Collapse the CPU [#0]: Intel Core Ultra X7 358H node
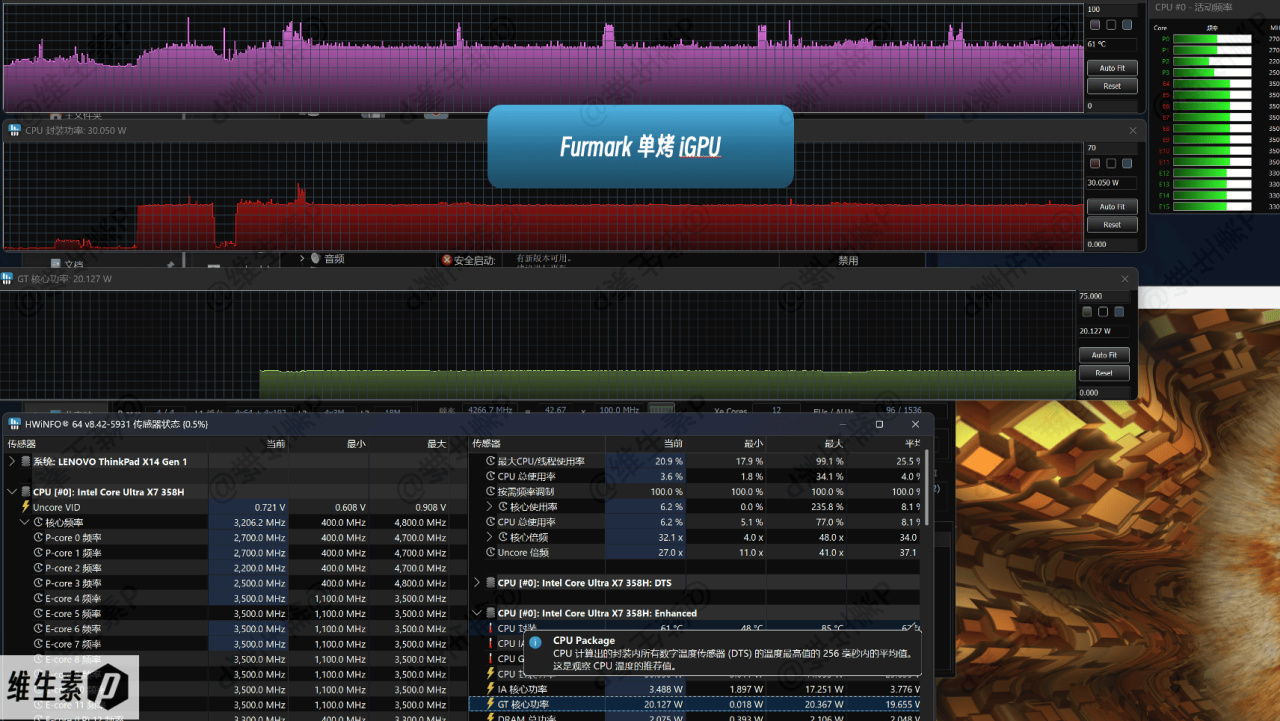The width and height of the screenshot is (1280, 721). click(x=12, y=492)
